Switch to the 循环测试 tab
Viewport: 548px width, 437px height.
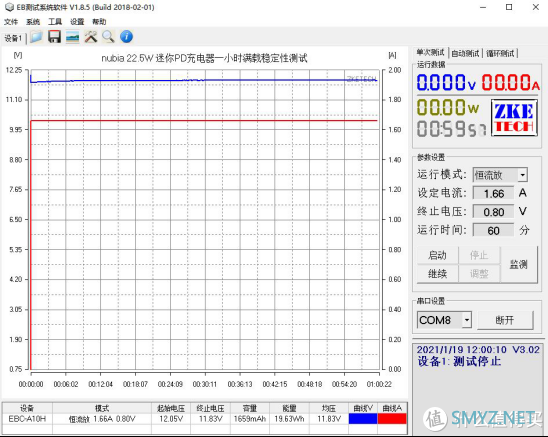(500, 53)
